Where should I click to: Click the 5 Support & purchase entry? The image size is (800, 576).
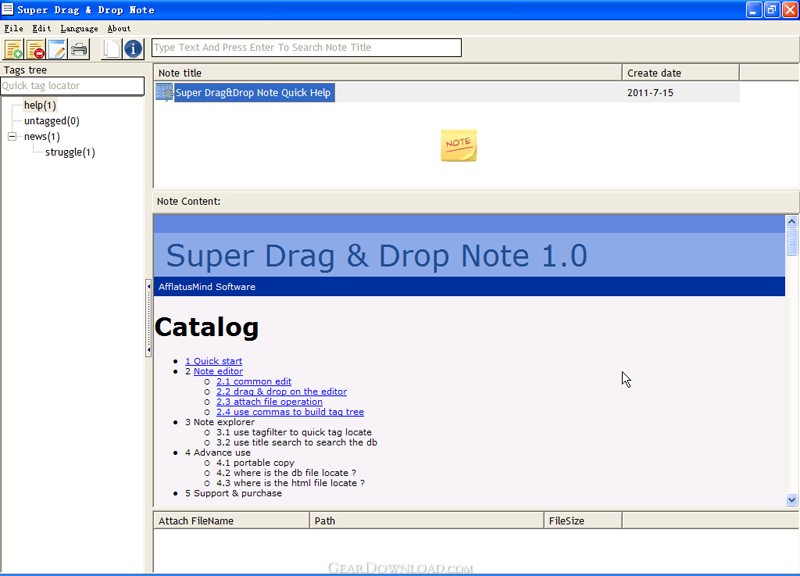[234, 493]
